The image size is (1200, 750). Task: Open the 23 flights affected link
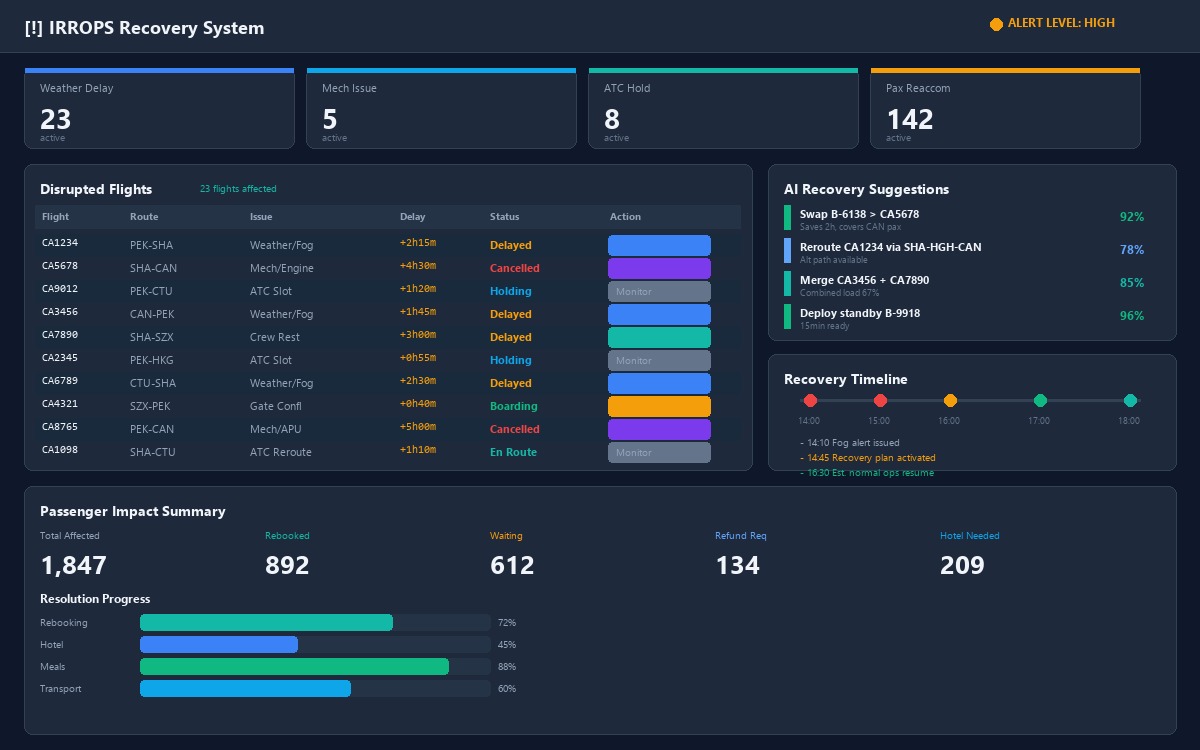coord(238,189)
